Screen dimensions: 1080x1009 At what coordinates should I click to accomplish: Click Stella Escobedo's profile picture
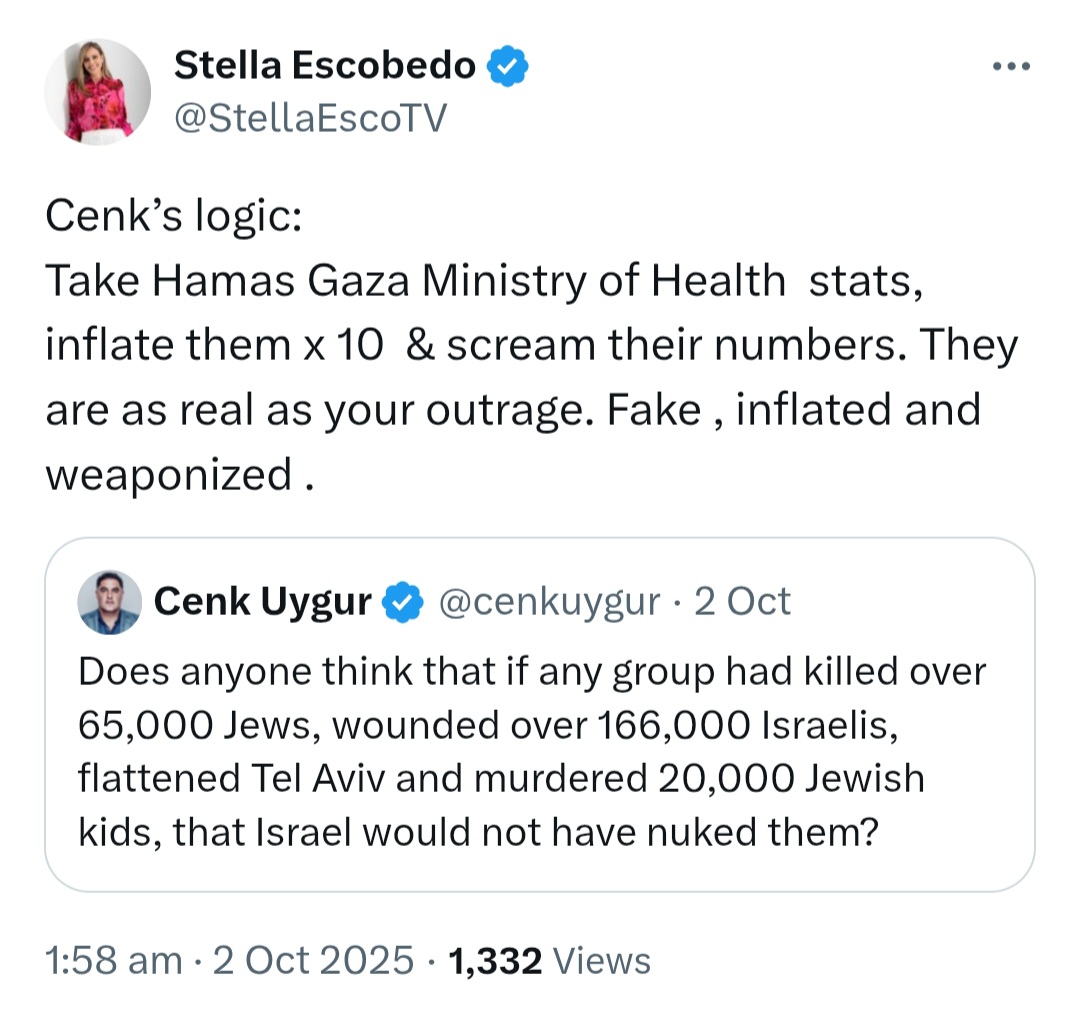coord(98,92)
